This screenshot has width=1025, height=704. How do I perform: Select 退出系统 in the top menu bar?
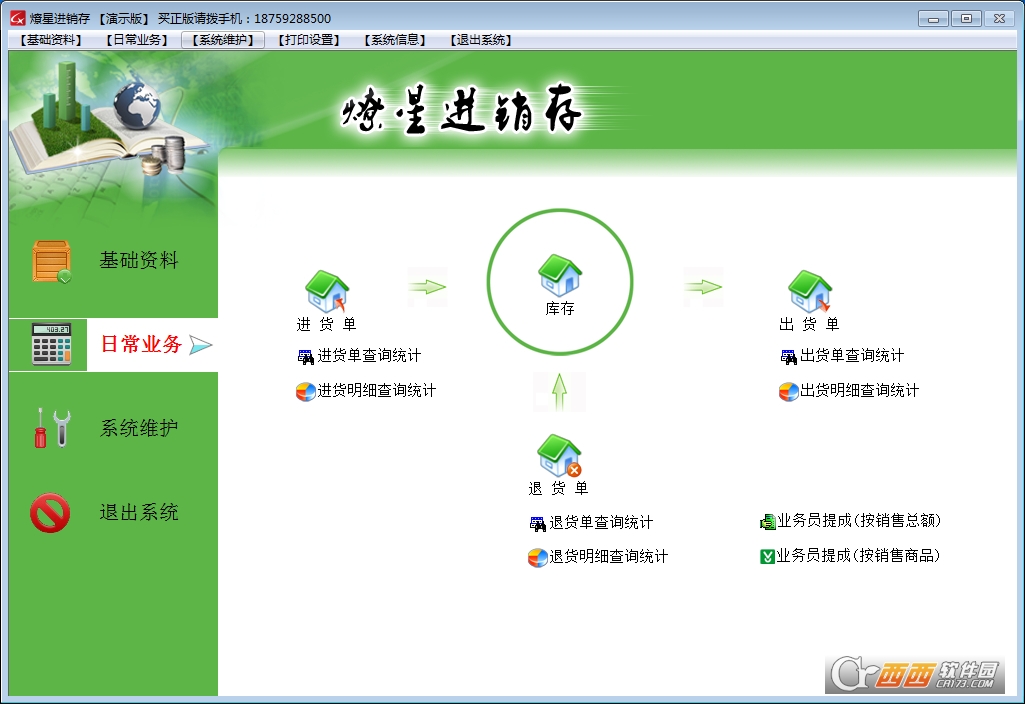[x=481, y=40]
